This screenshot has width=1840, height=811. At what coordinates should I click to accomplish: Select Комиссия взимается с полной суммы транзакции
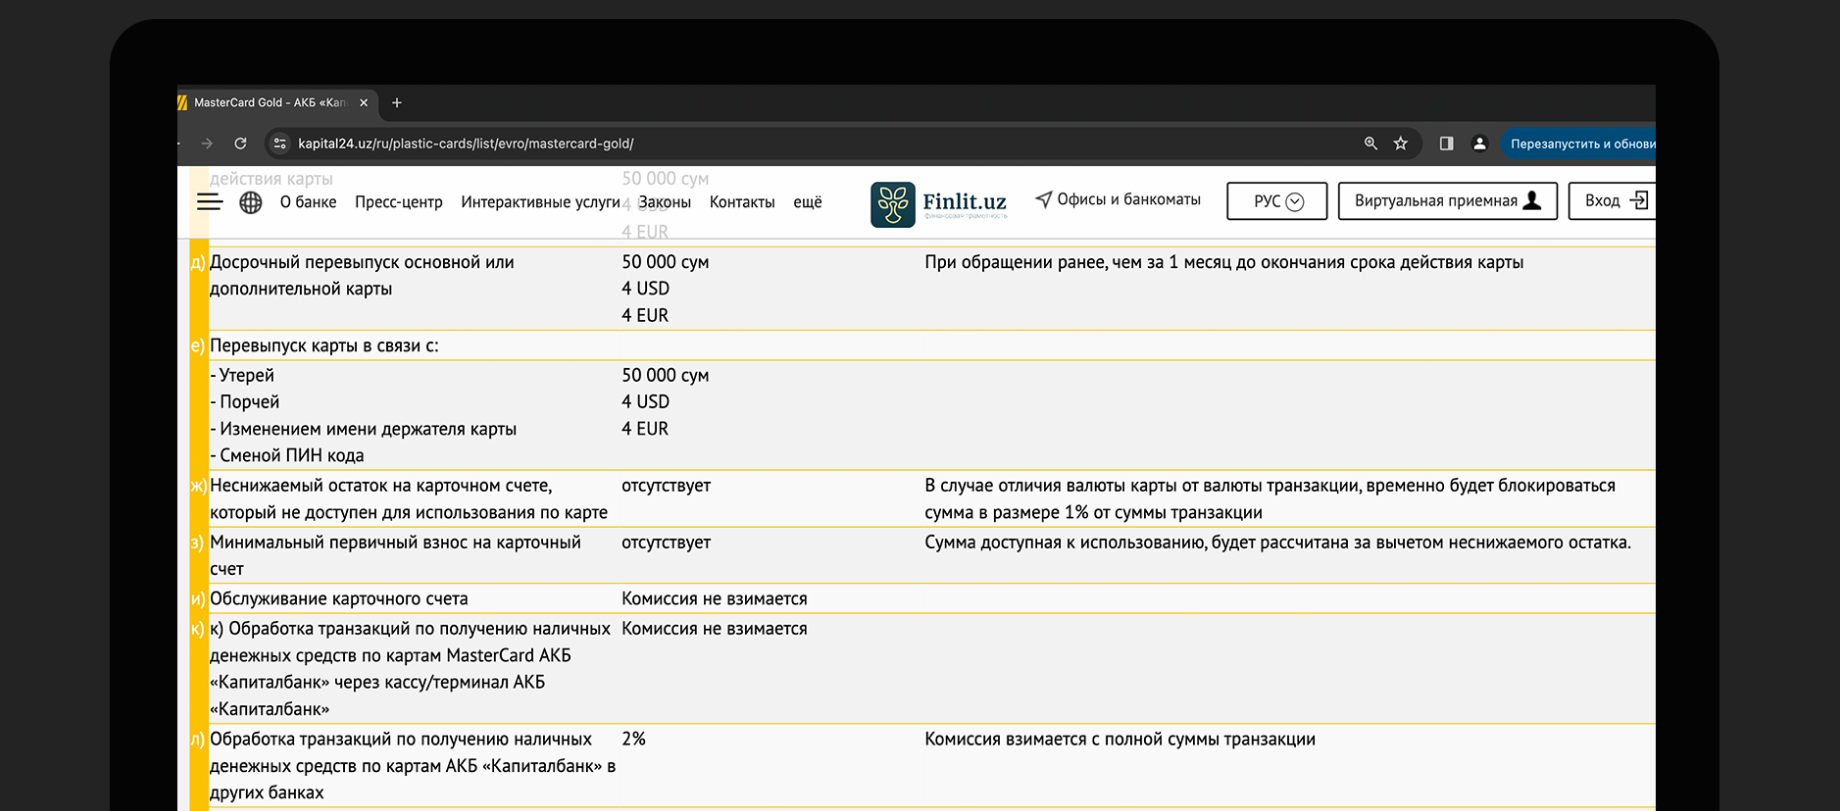(x=1120, y=739)
